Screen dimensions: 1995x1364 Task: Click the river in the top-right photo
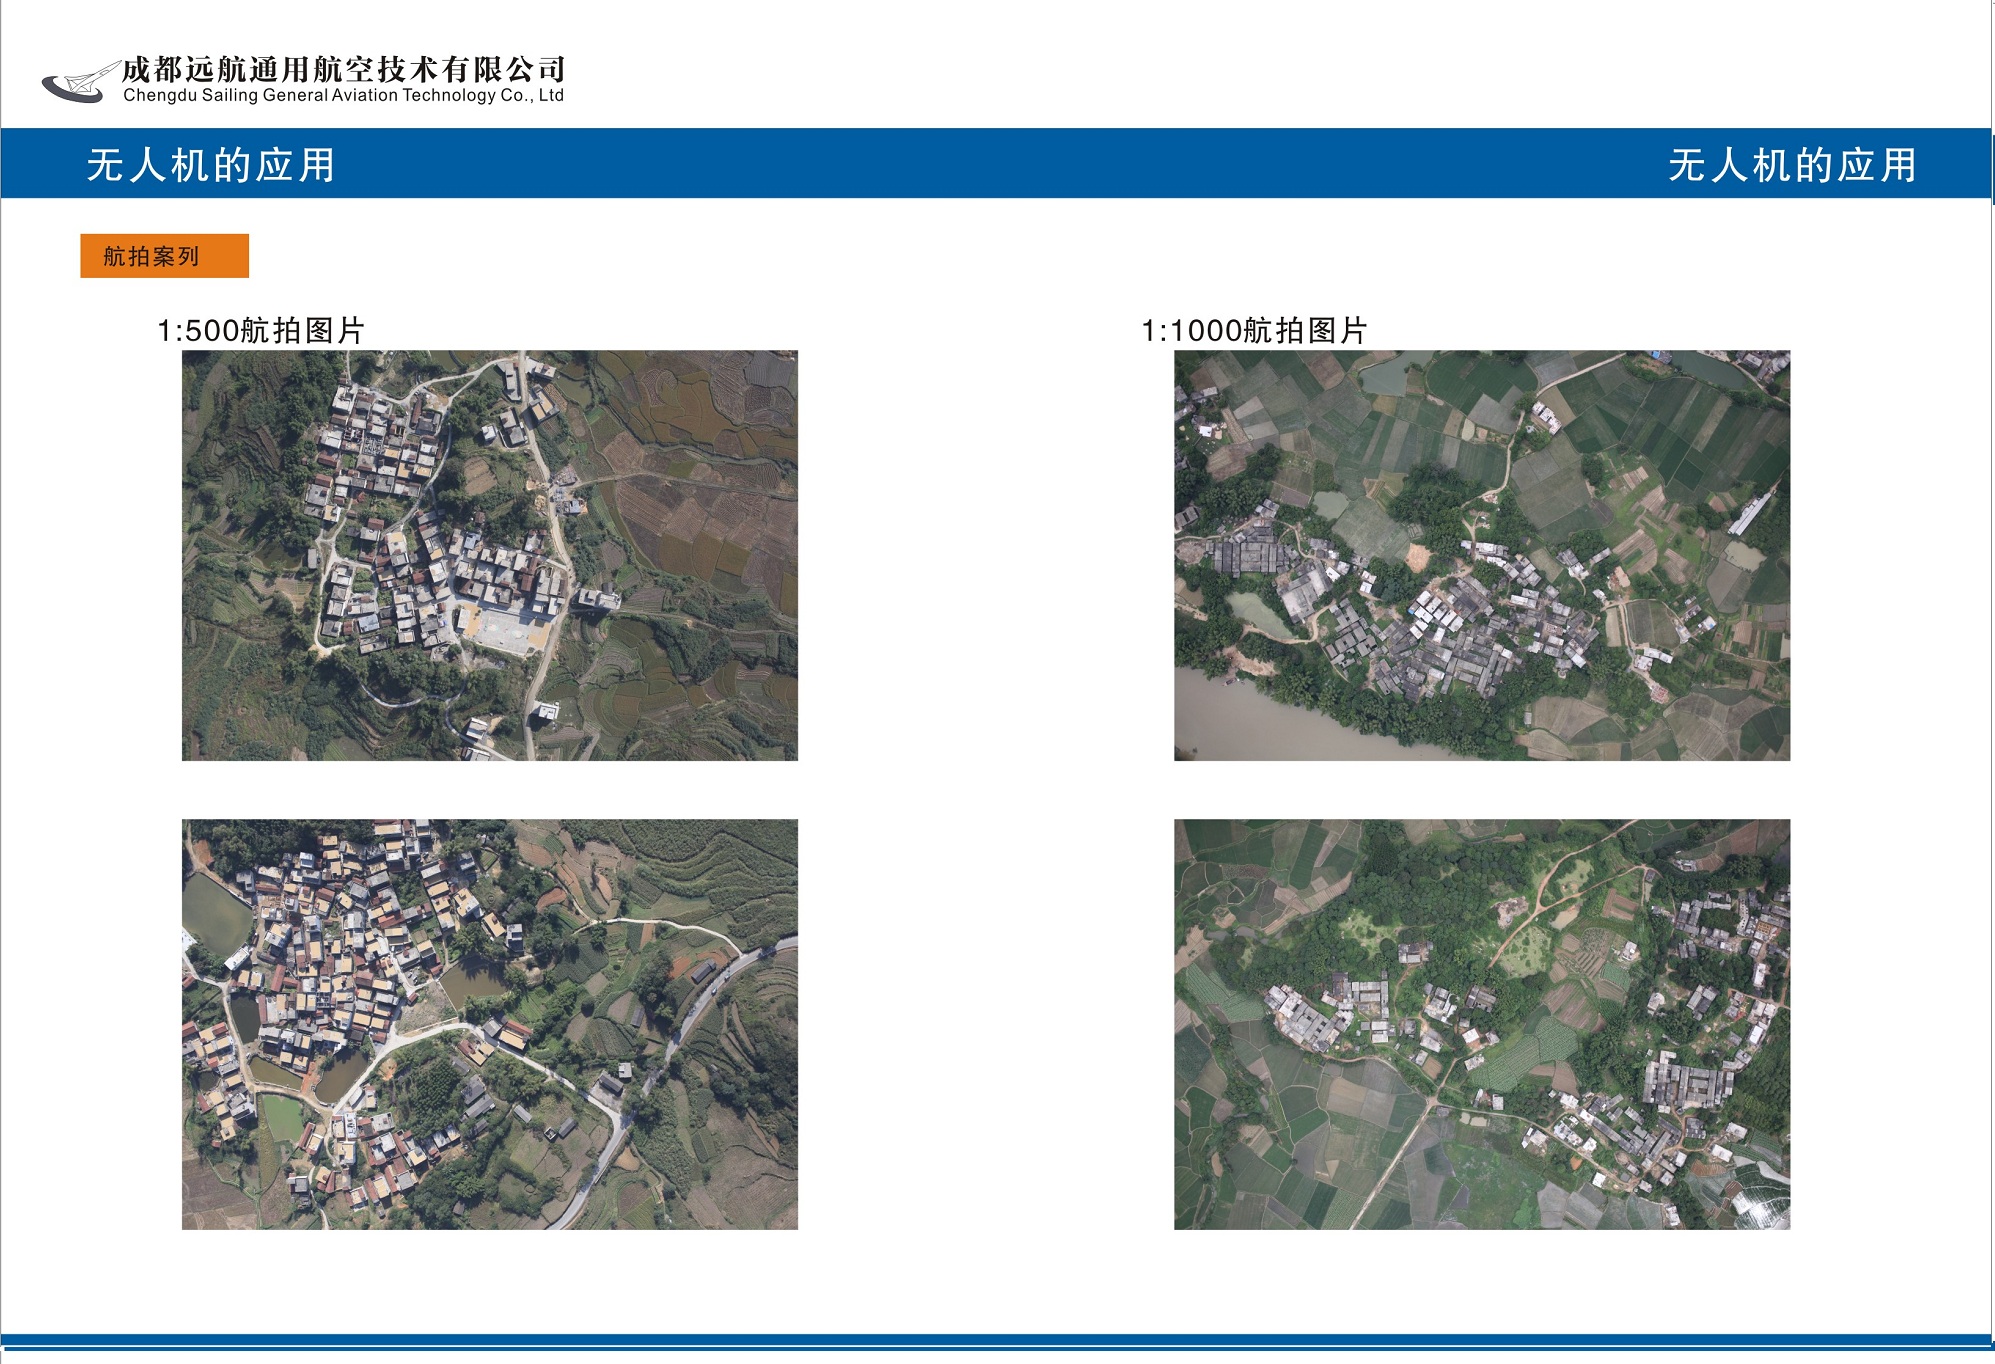1250,720
